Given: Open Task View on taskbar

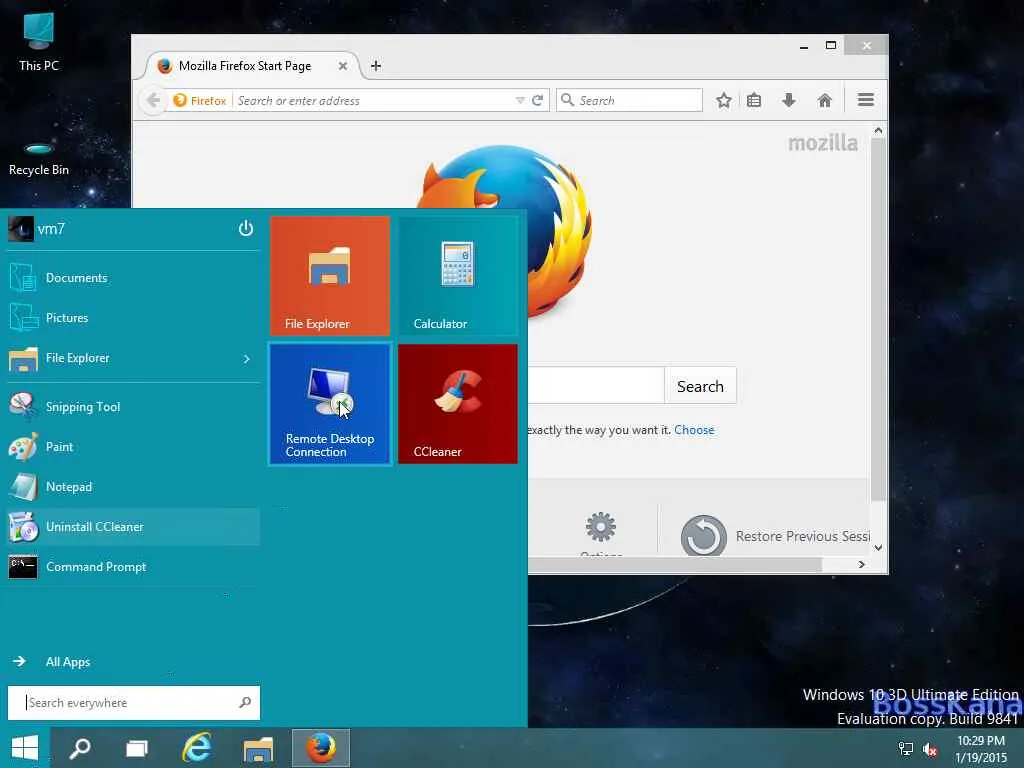Looking at the screenshot, I should point(136,748).
